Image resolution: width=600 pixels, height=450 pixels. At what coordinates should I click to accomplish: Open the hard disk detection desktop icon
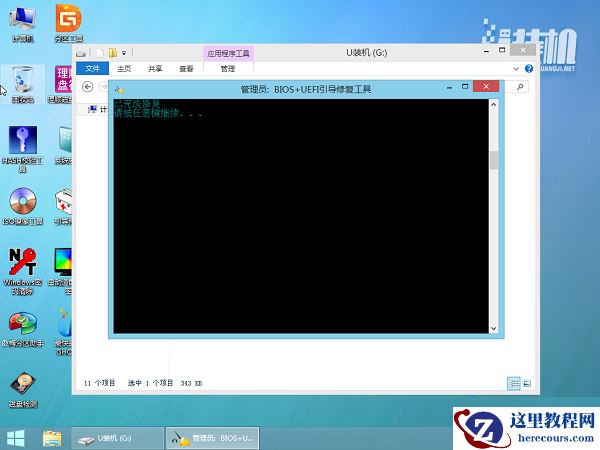(23, 390)
